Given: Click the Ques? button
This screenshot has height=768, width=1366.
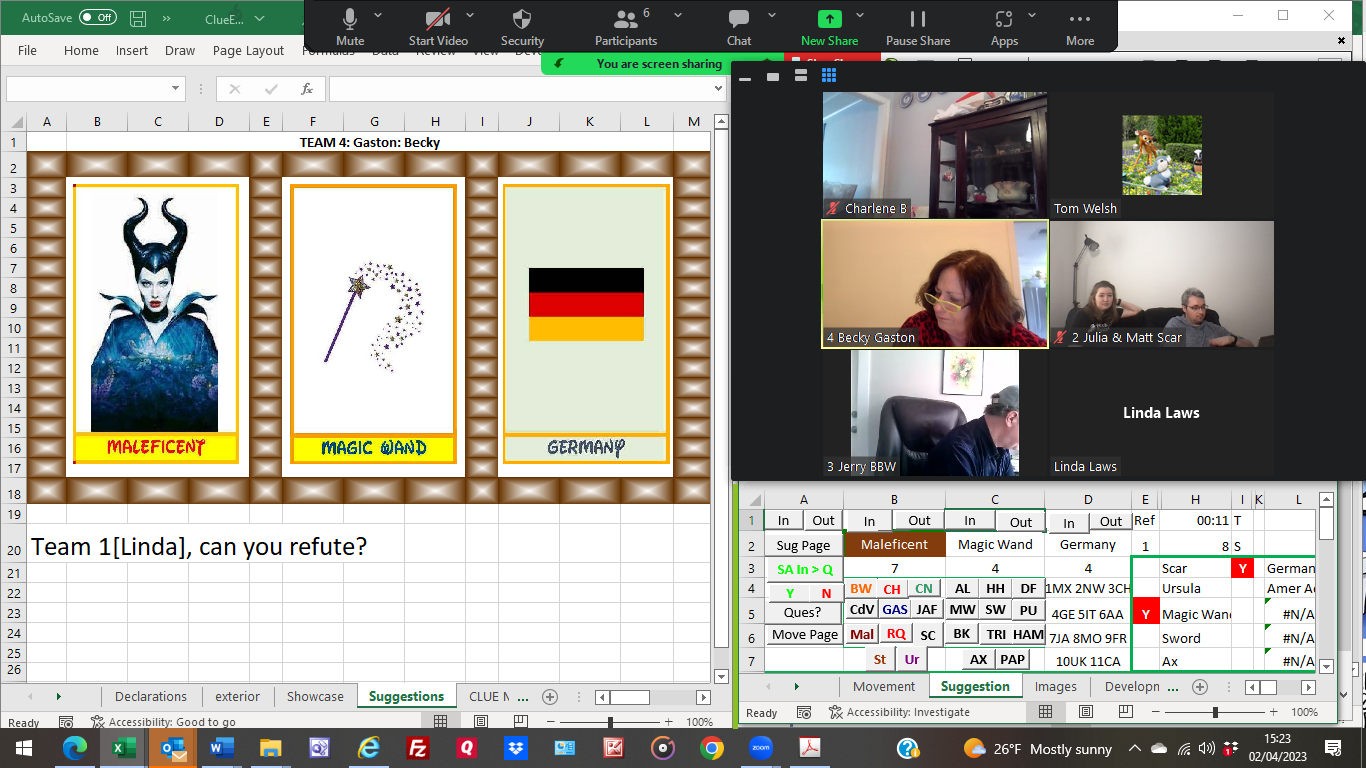Looking at the screenshot, I should point(802,612).
